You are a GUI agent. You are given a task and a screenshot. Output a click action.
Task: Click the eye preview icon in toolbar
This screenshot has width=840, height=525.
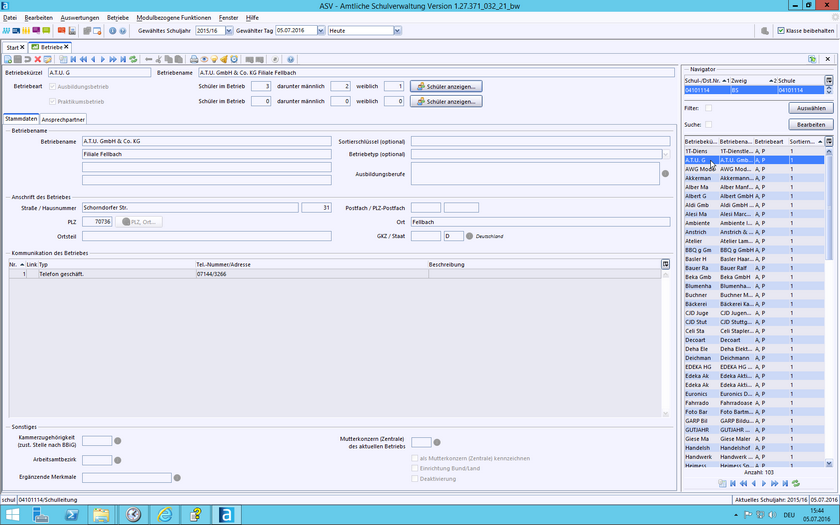click(204, 59)
